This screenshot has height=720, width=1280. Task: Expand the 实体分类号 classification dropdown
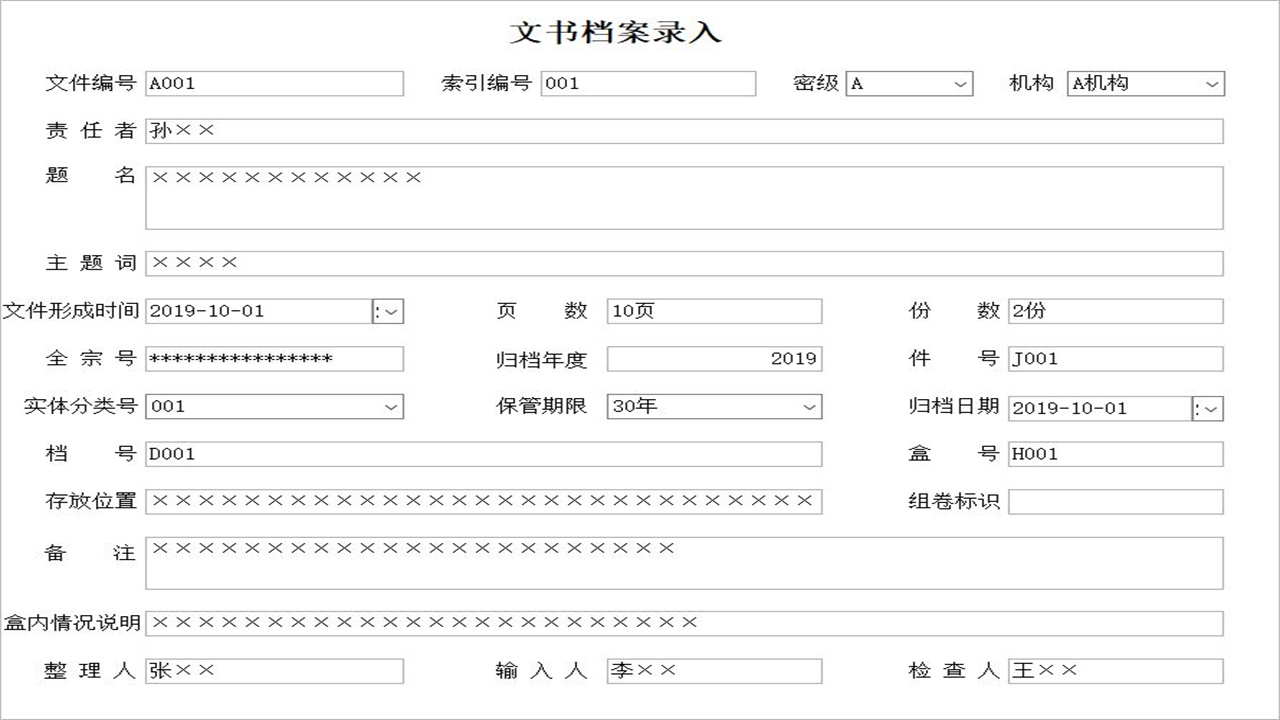[x=391, y=407]
